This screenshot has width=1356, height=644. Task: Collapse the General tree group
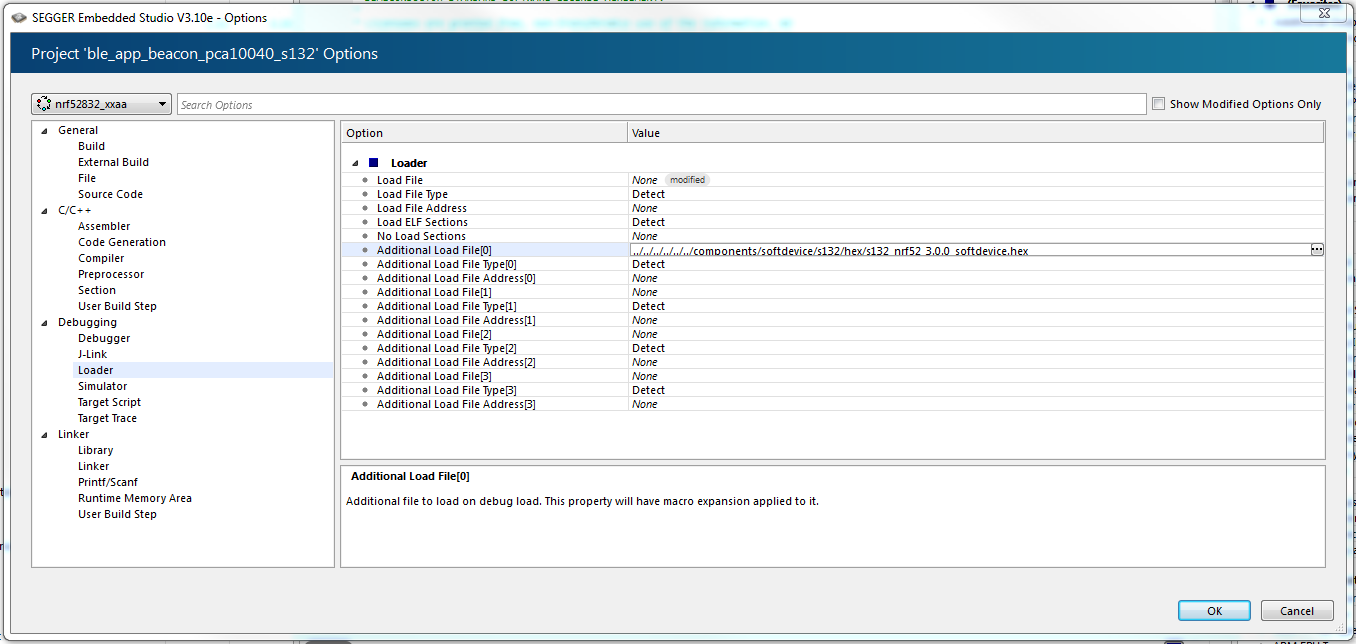click(x=44, y=130)
